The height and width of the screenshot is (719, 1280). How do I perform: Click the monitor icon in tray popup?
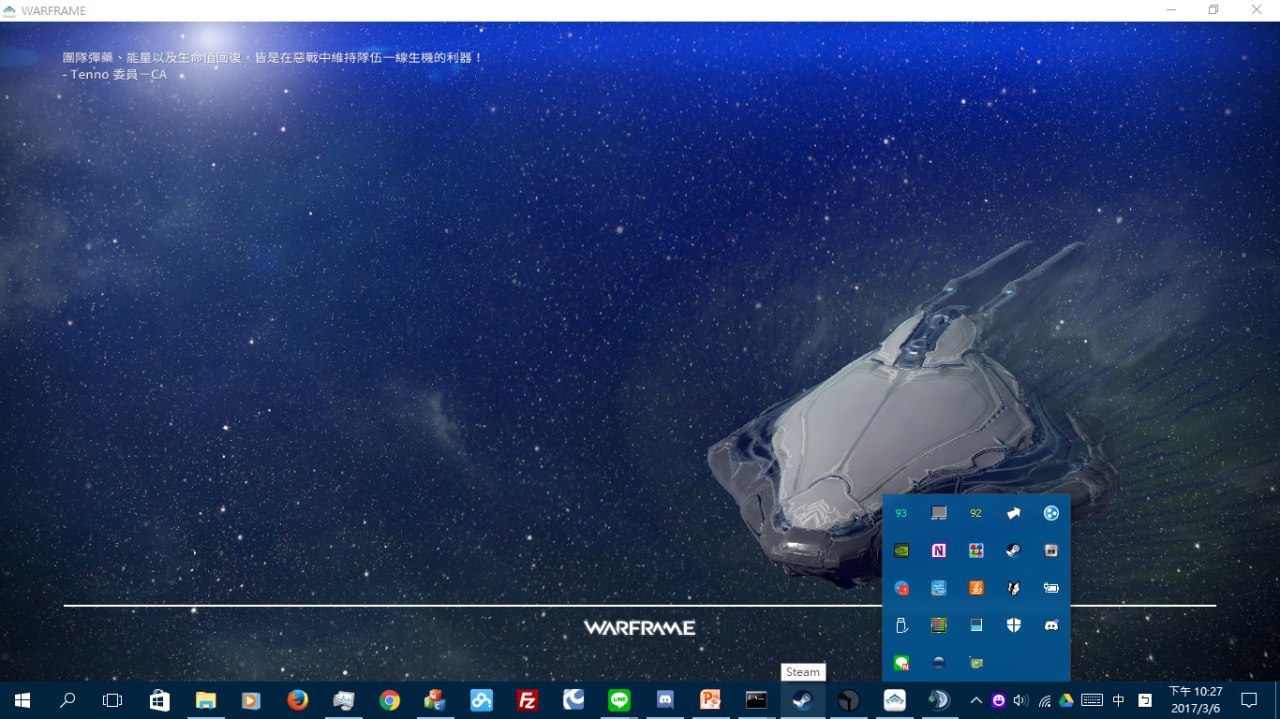(x=938, y=513)
